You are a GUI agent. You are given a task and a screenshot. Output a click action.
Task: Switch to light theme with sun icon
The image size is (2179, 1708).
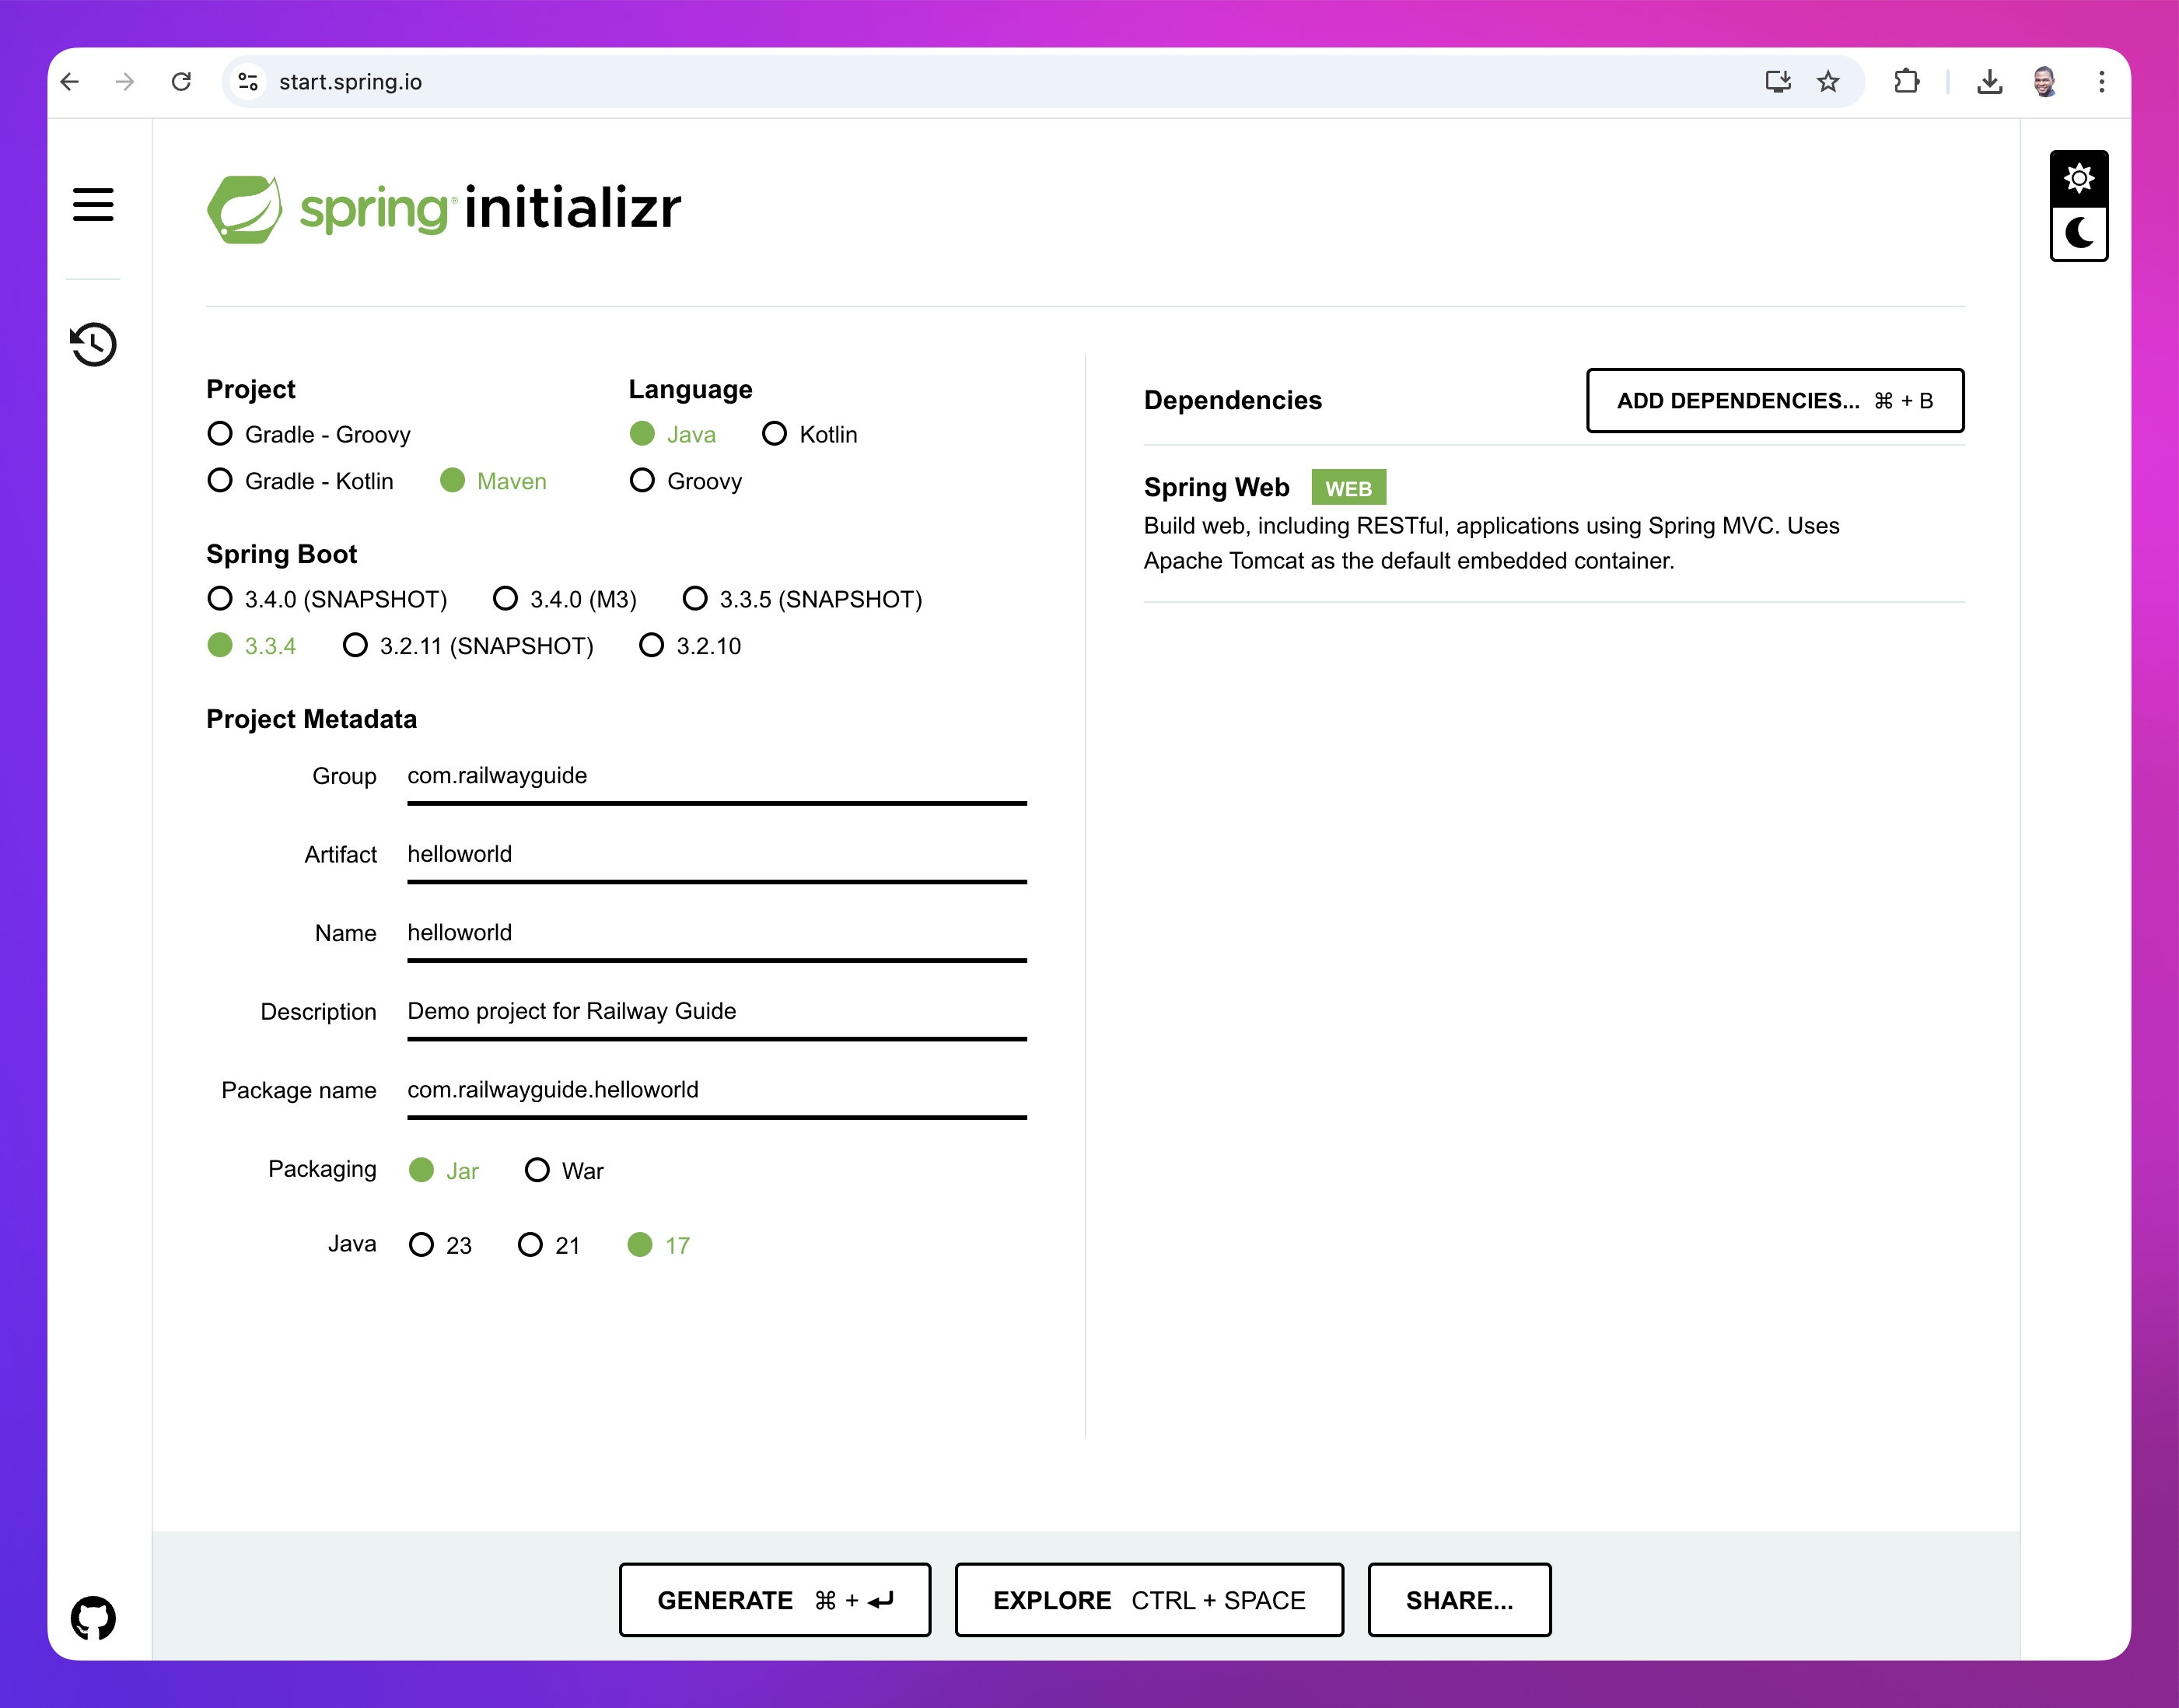2079,179
